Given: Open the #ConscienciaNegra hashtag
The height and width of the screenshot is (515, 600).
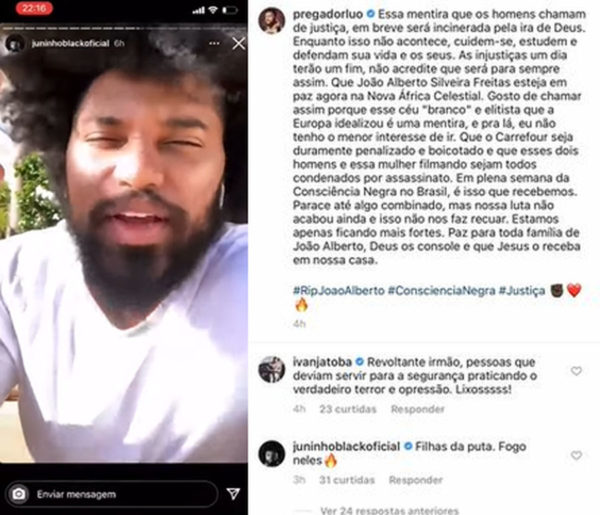Looking at the screenshot, I should pyautogui.click(x=442, y=290).
